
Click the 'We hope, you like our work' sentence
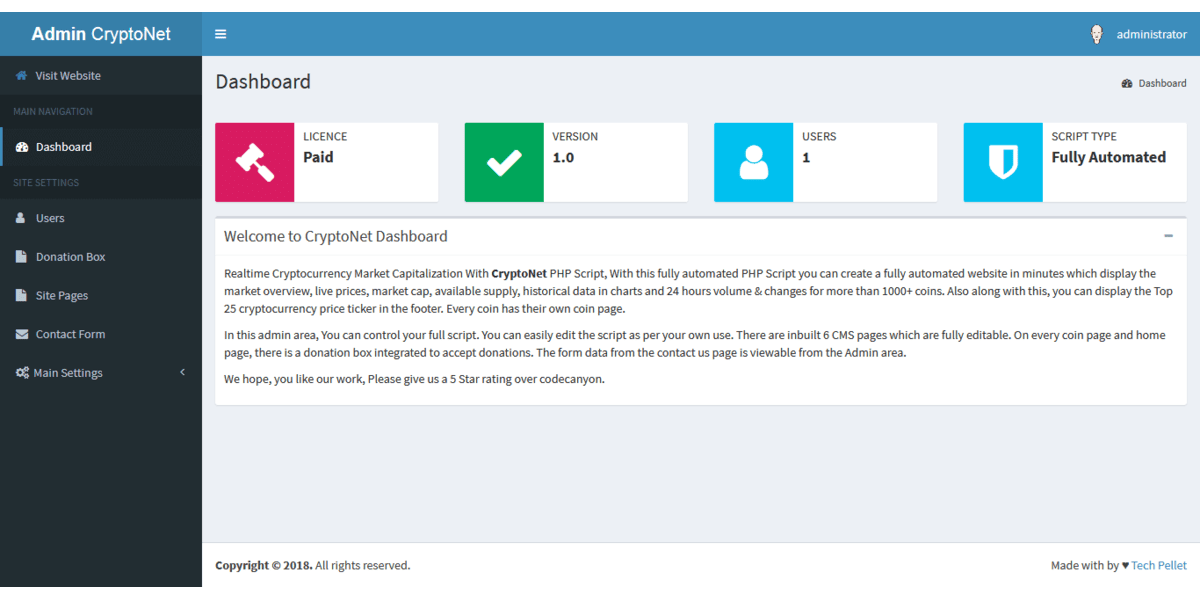[414, 380]
